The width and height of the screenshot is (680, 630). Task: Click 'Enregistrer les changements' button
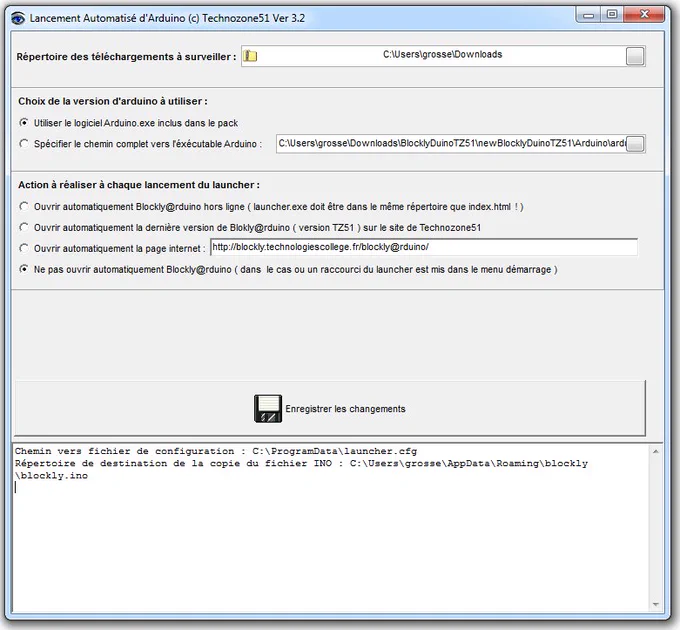pyautogui.click(x=330, y=408)
